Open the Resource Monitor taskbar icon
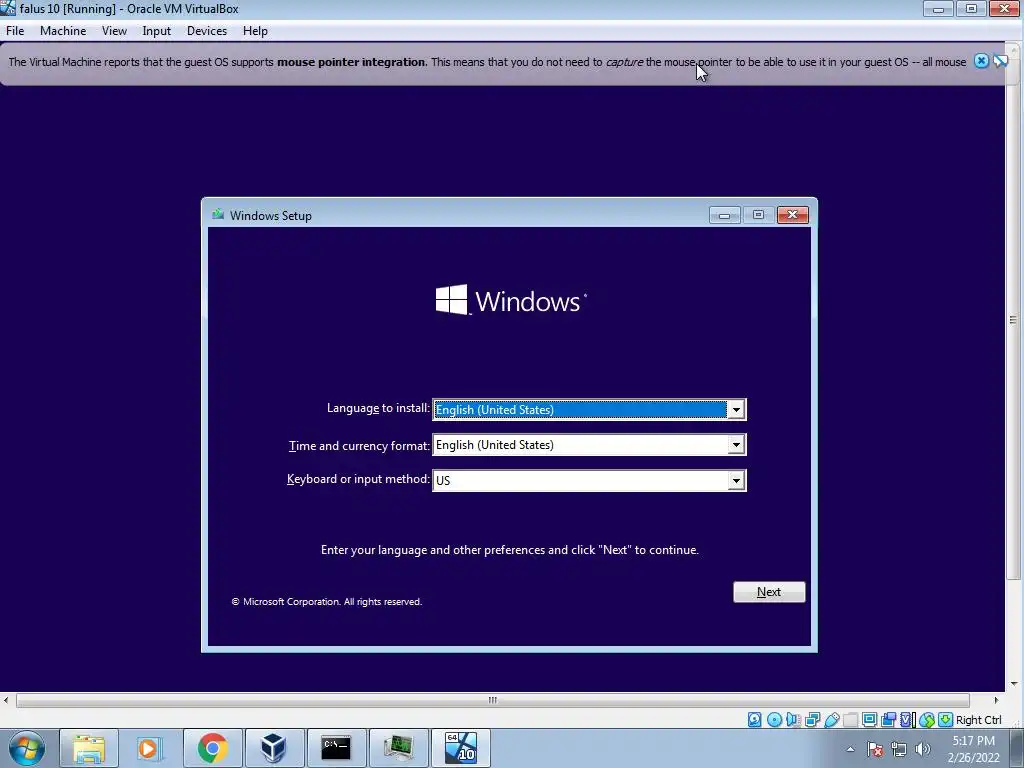 [x=398, y=748]
